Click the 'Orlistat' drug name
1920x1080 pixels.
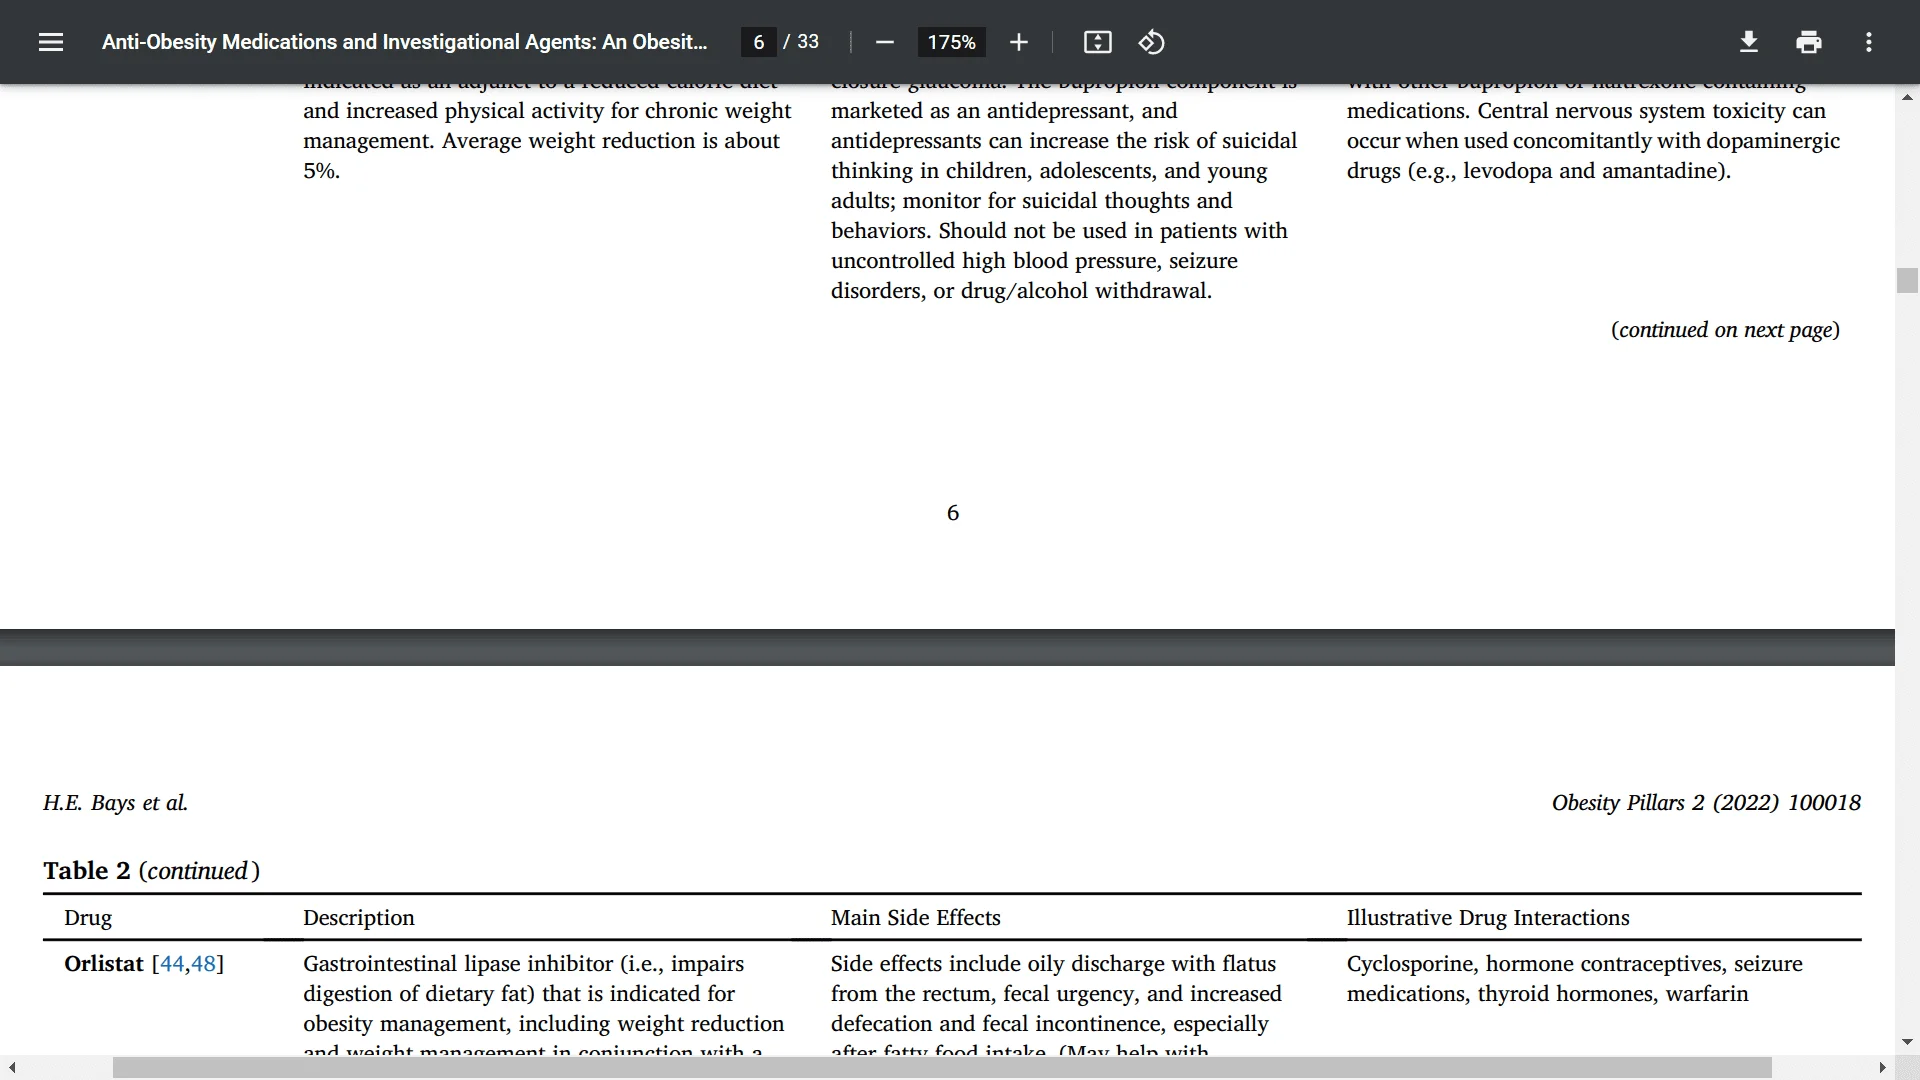(x=104, y=964)
